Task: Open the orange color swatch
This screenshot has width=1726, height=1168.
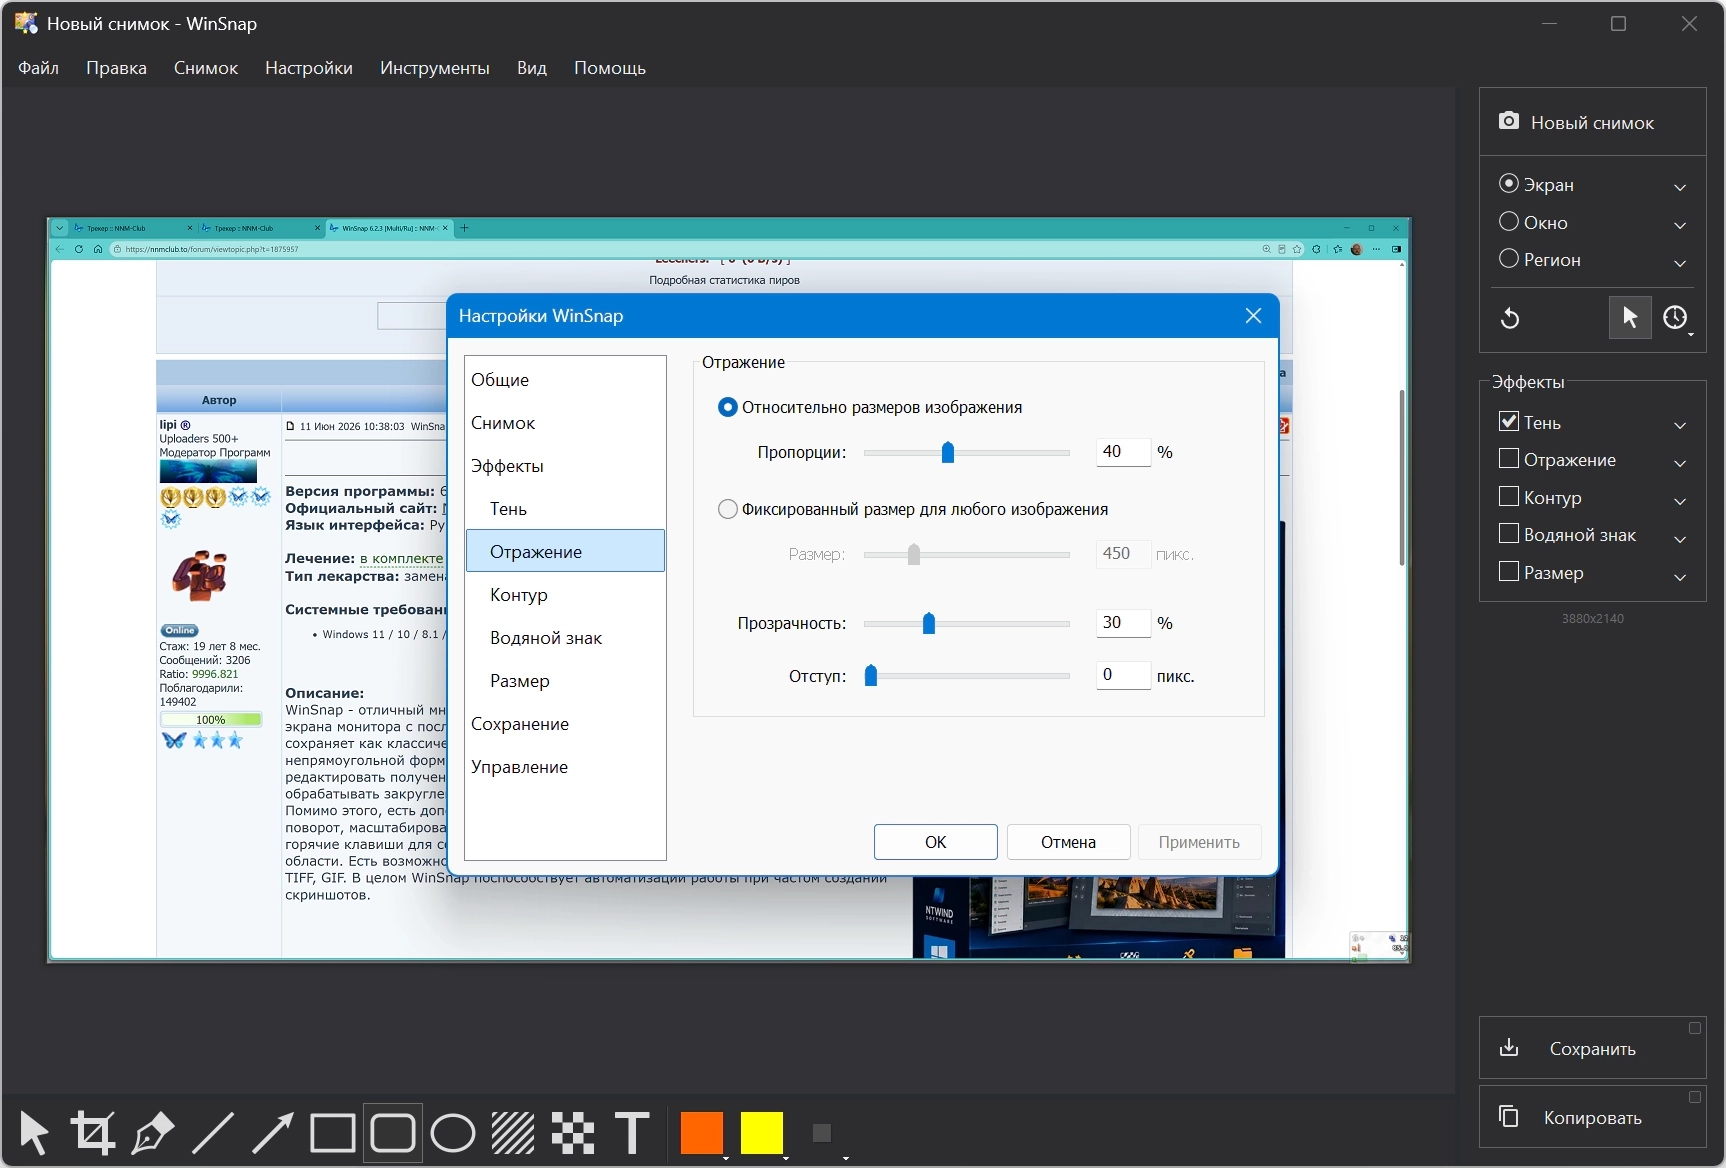Action: pyautogui.click(x=701, y=1133)
